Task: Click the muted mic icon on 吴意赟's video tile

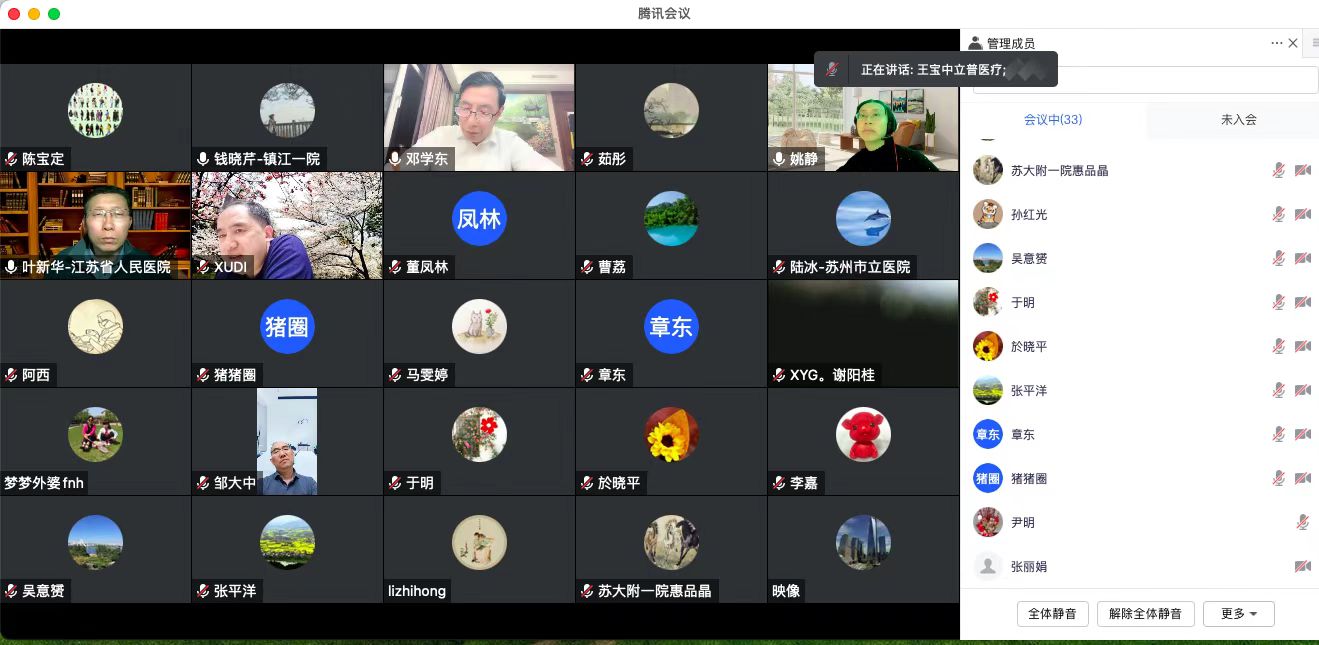Action: tap(11, 591)
